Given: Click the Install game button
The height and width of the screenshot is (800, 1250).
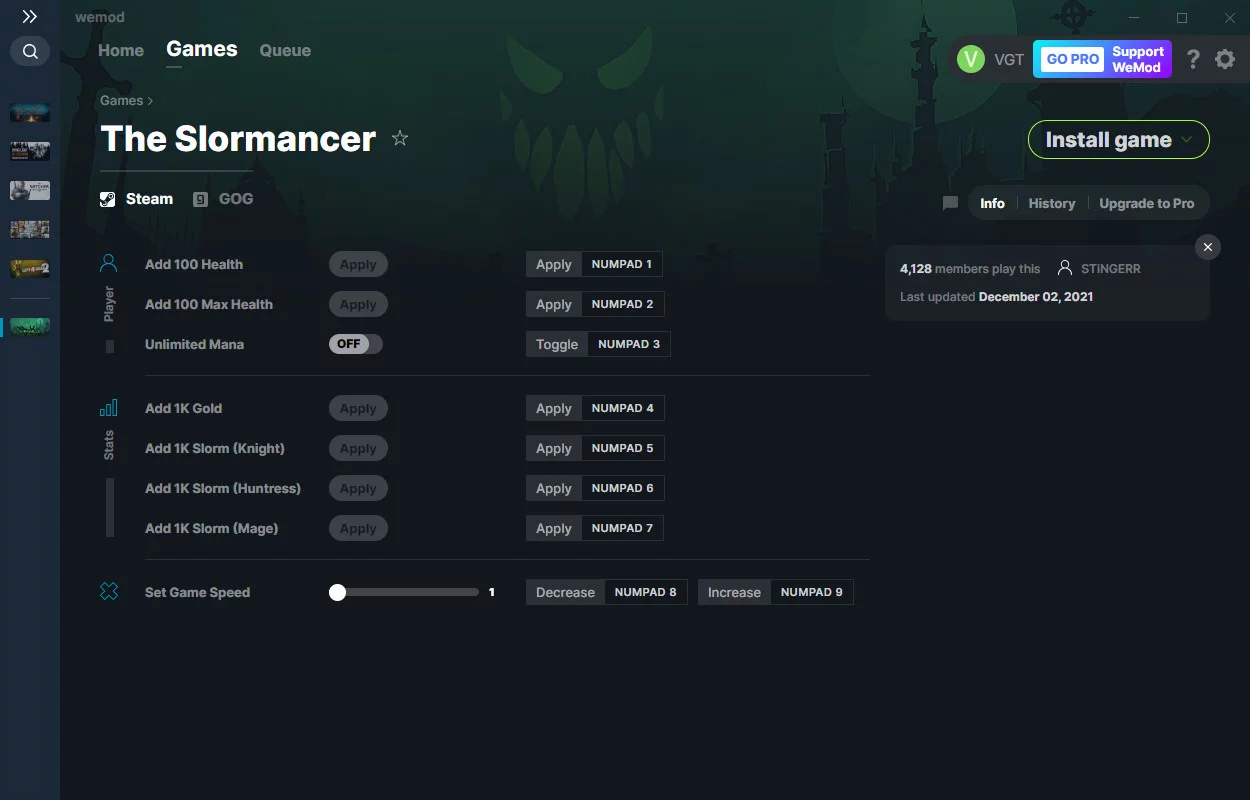Looking at the screenshot, I should 1119,140.
